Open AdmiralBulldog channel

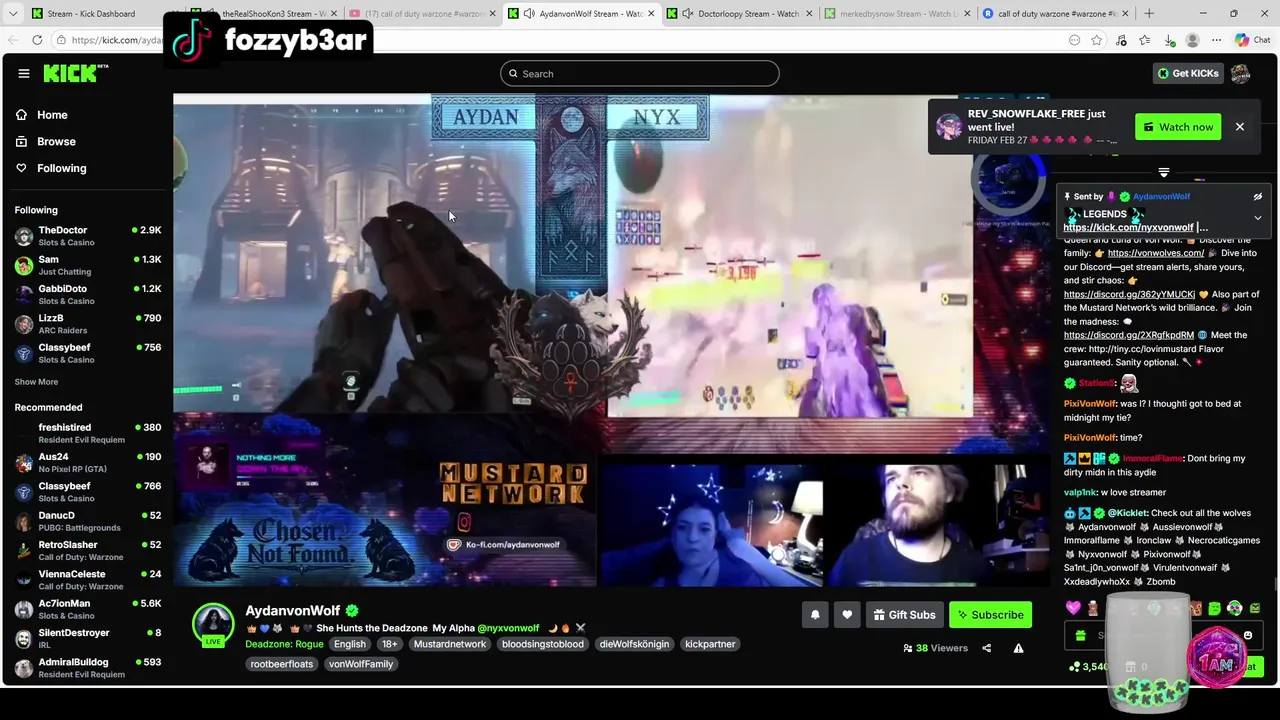click(87, 668)
